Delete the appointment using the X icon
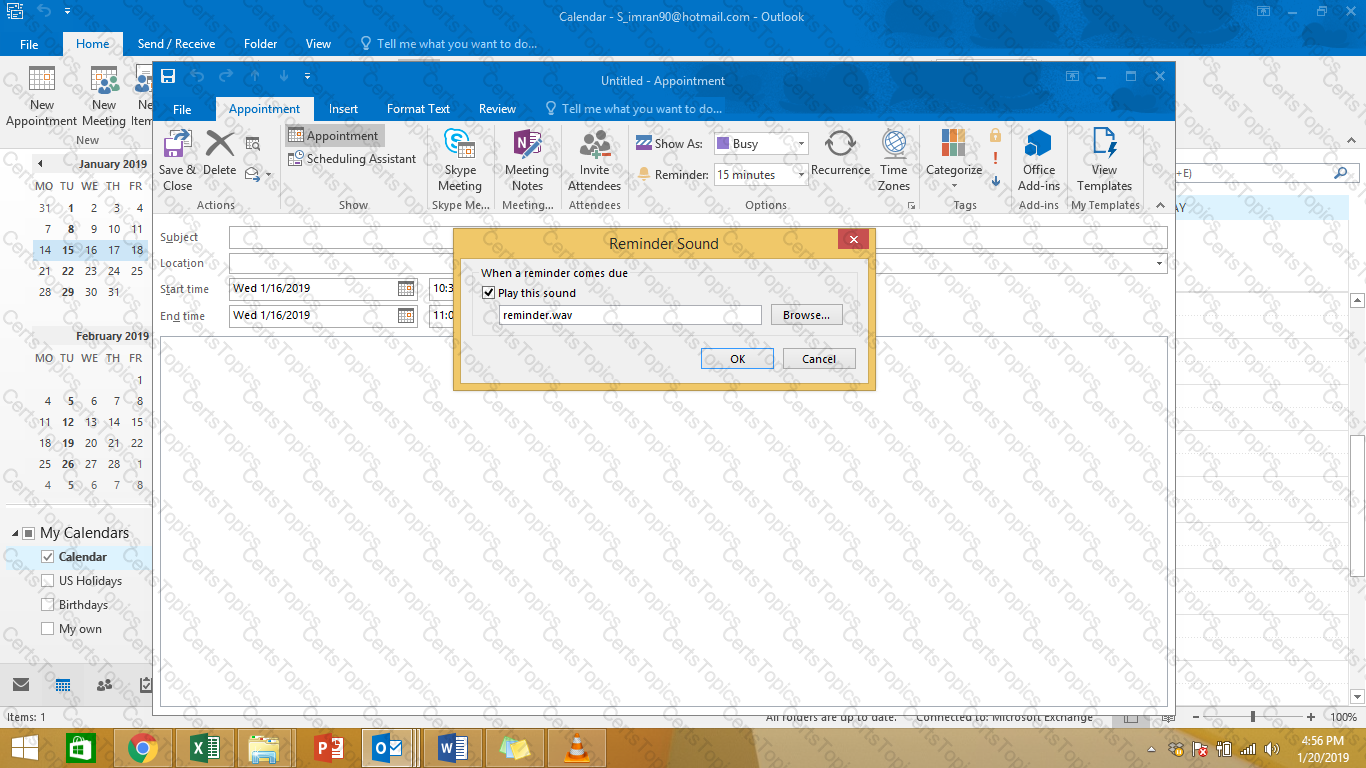 click(220, 153)
